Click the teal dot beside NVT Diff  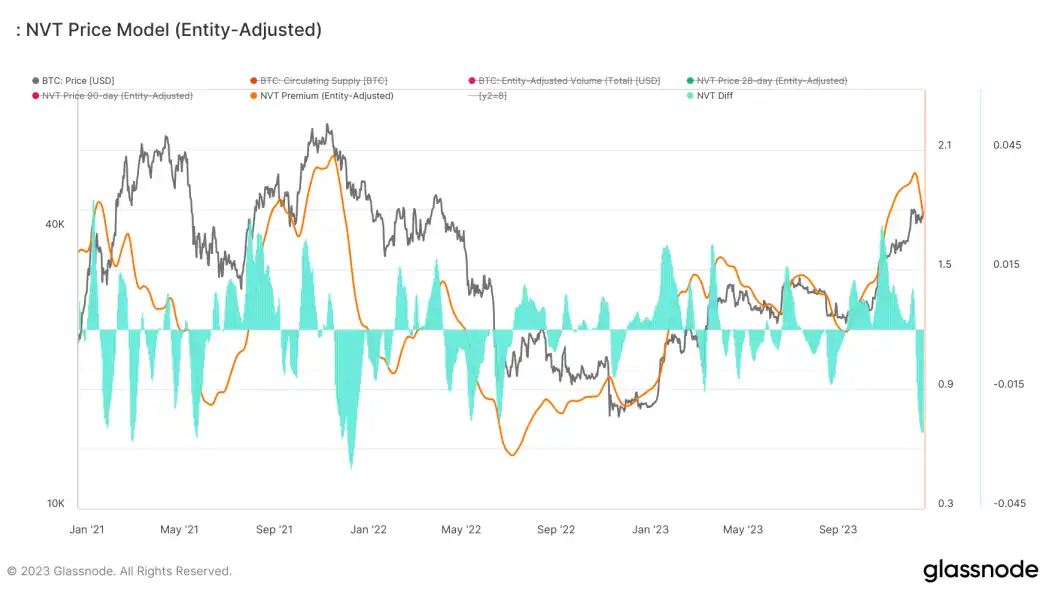[x=690, y=96]
